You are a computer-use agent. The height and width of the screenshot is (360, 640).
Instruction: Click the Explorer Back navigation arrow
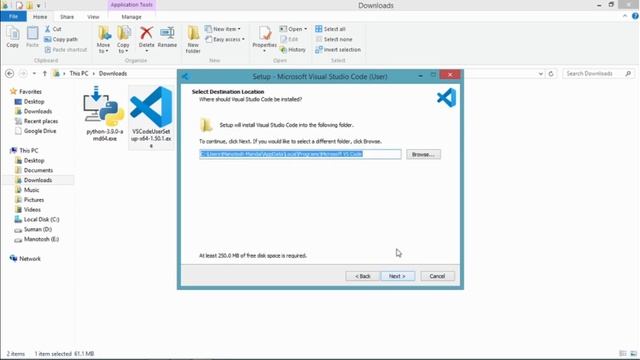coord(9,73)
